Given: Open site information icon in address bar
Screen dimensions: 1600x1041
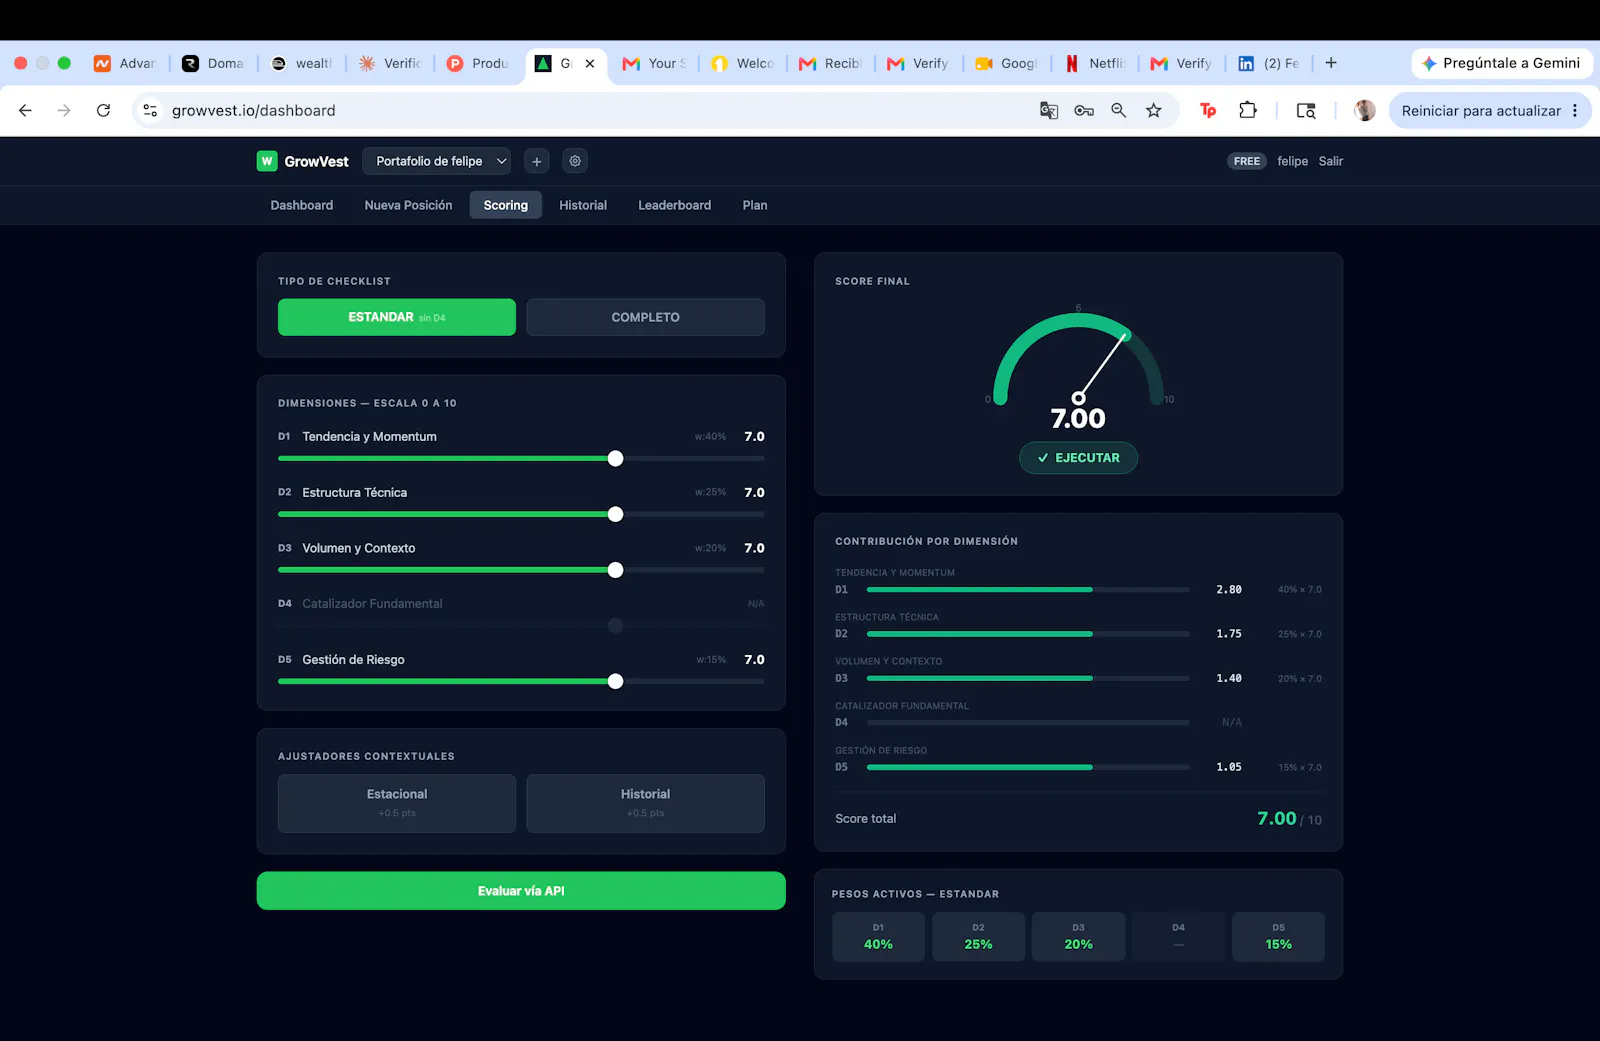Looking at the screenshot, I should [150, 111].
